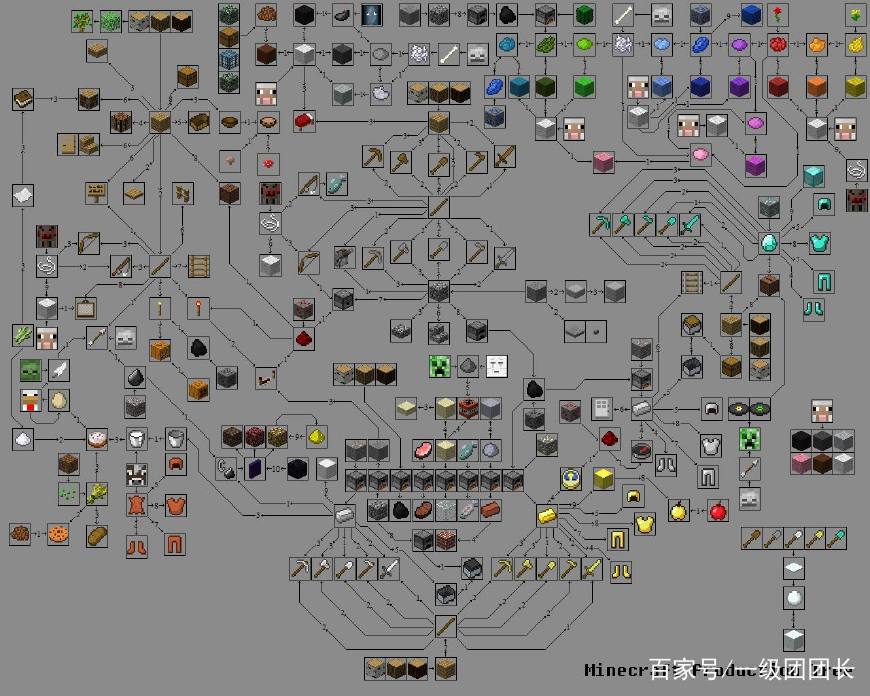Image resolution: width=870 pixels, height=696 pixels.
Task: Click the cake icon
Action: tap(96, 437)
